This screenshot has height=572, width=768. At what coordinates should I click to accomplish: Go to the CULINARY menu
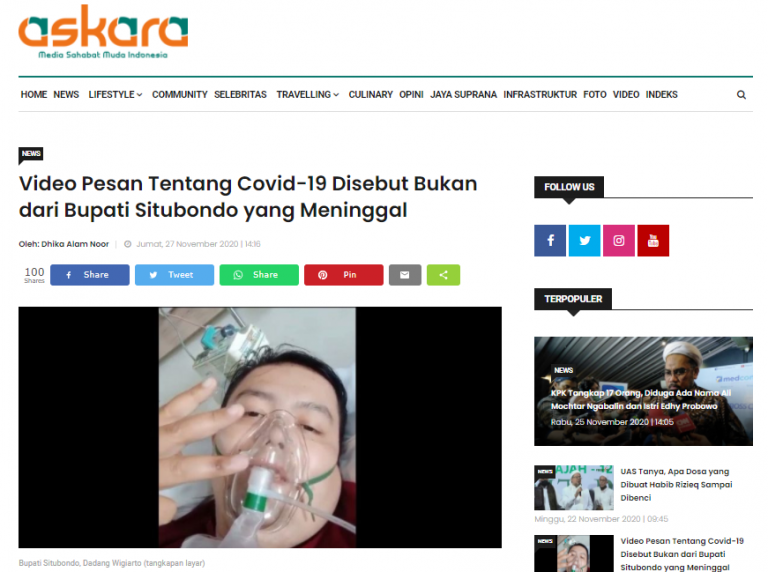click(x=371, y=95)
